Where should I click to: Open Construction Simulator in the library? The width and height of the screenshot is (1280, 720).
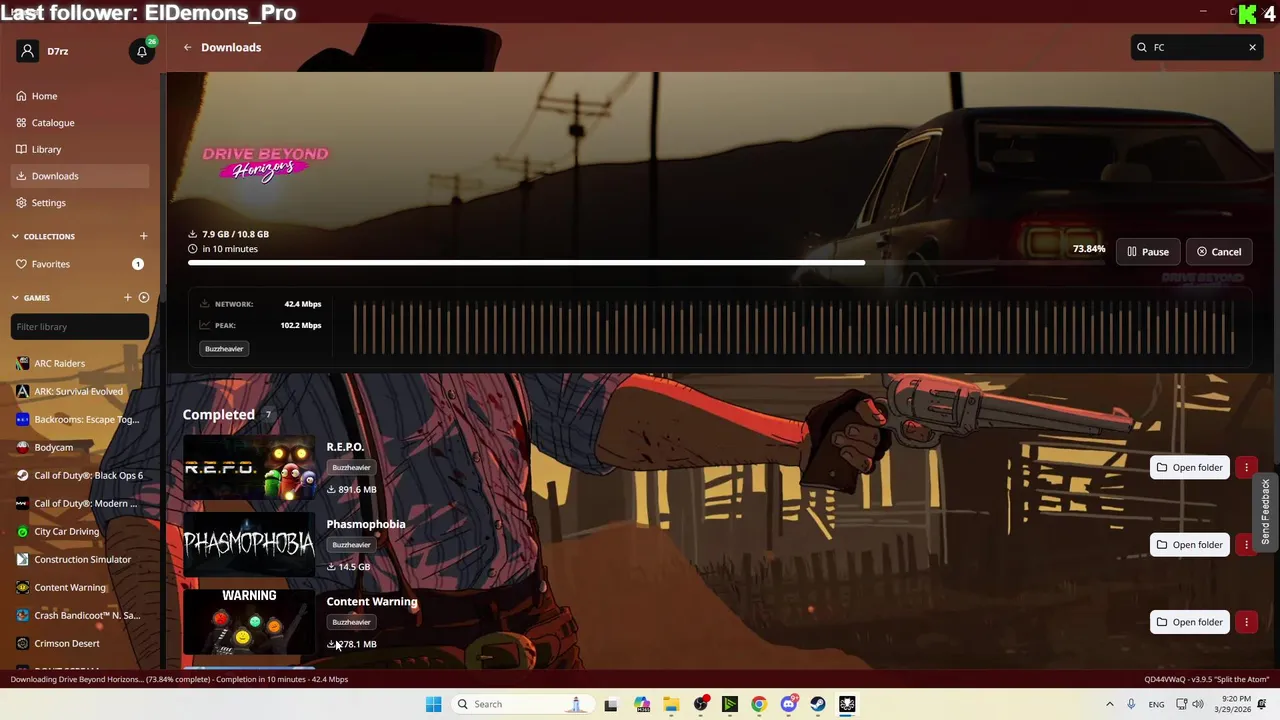[80, 560]
